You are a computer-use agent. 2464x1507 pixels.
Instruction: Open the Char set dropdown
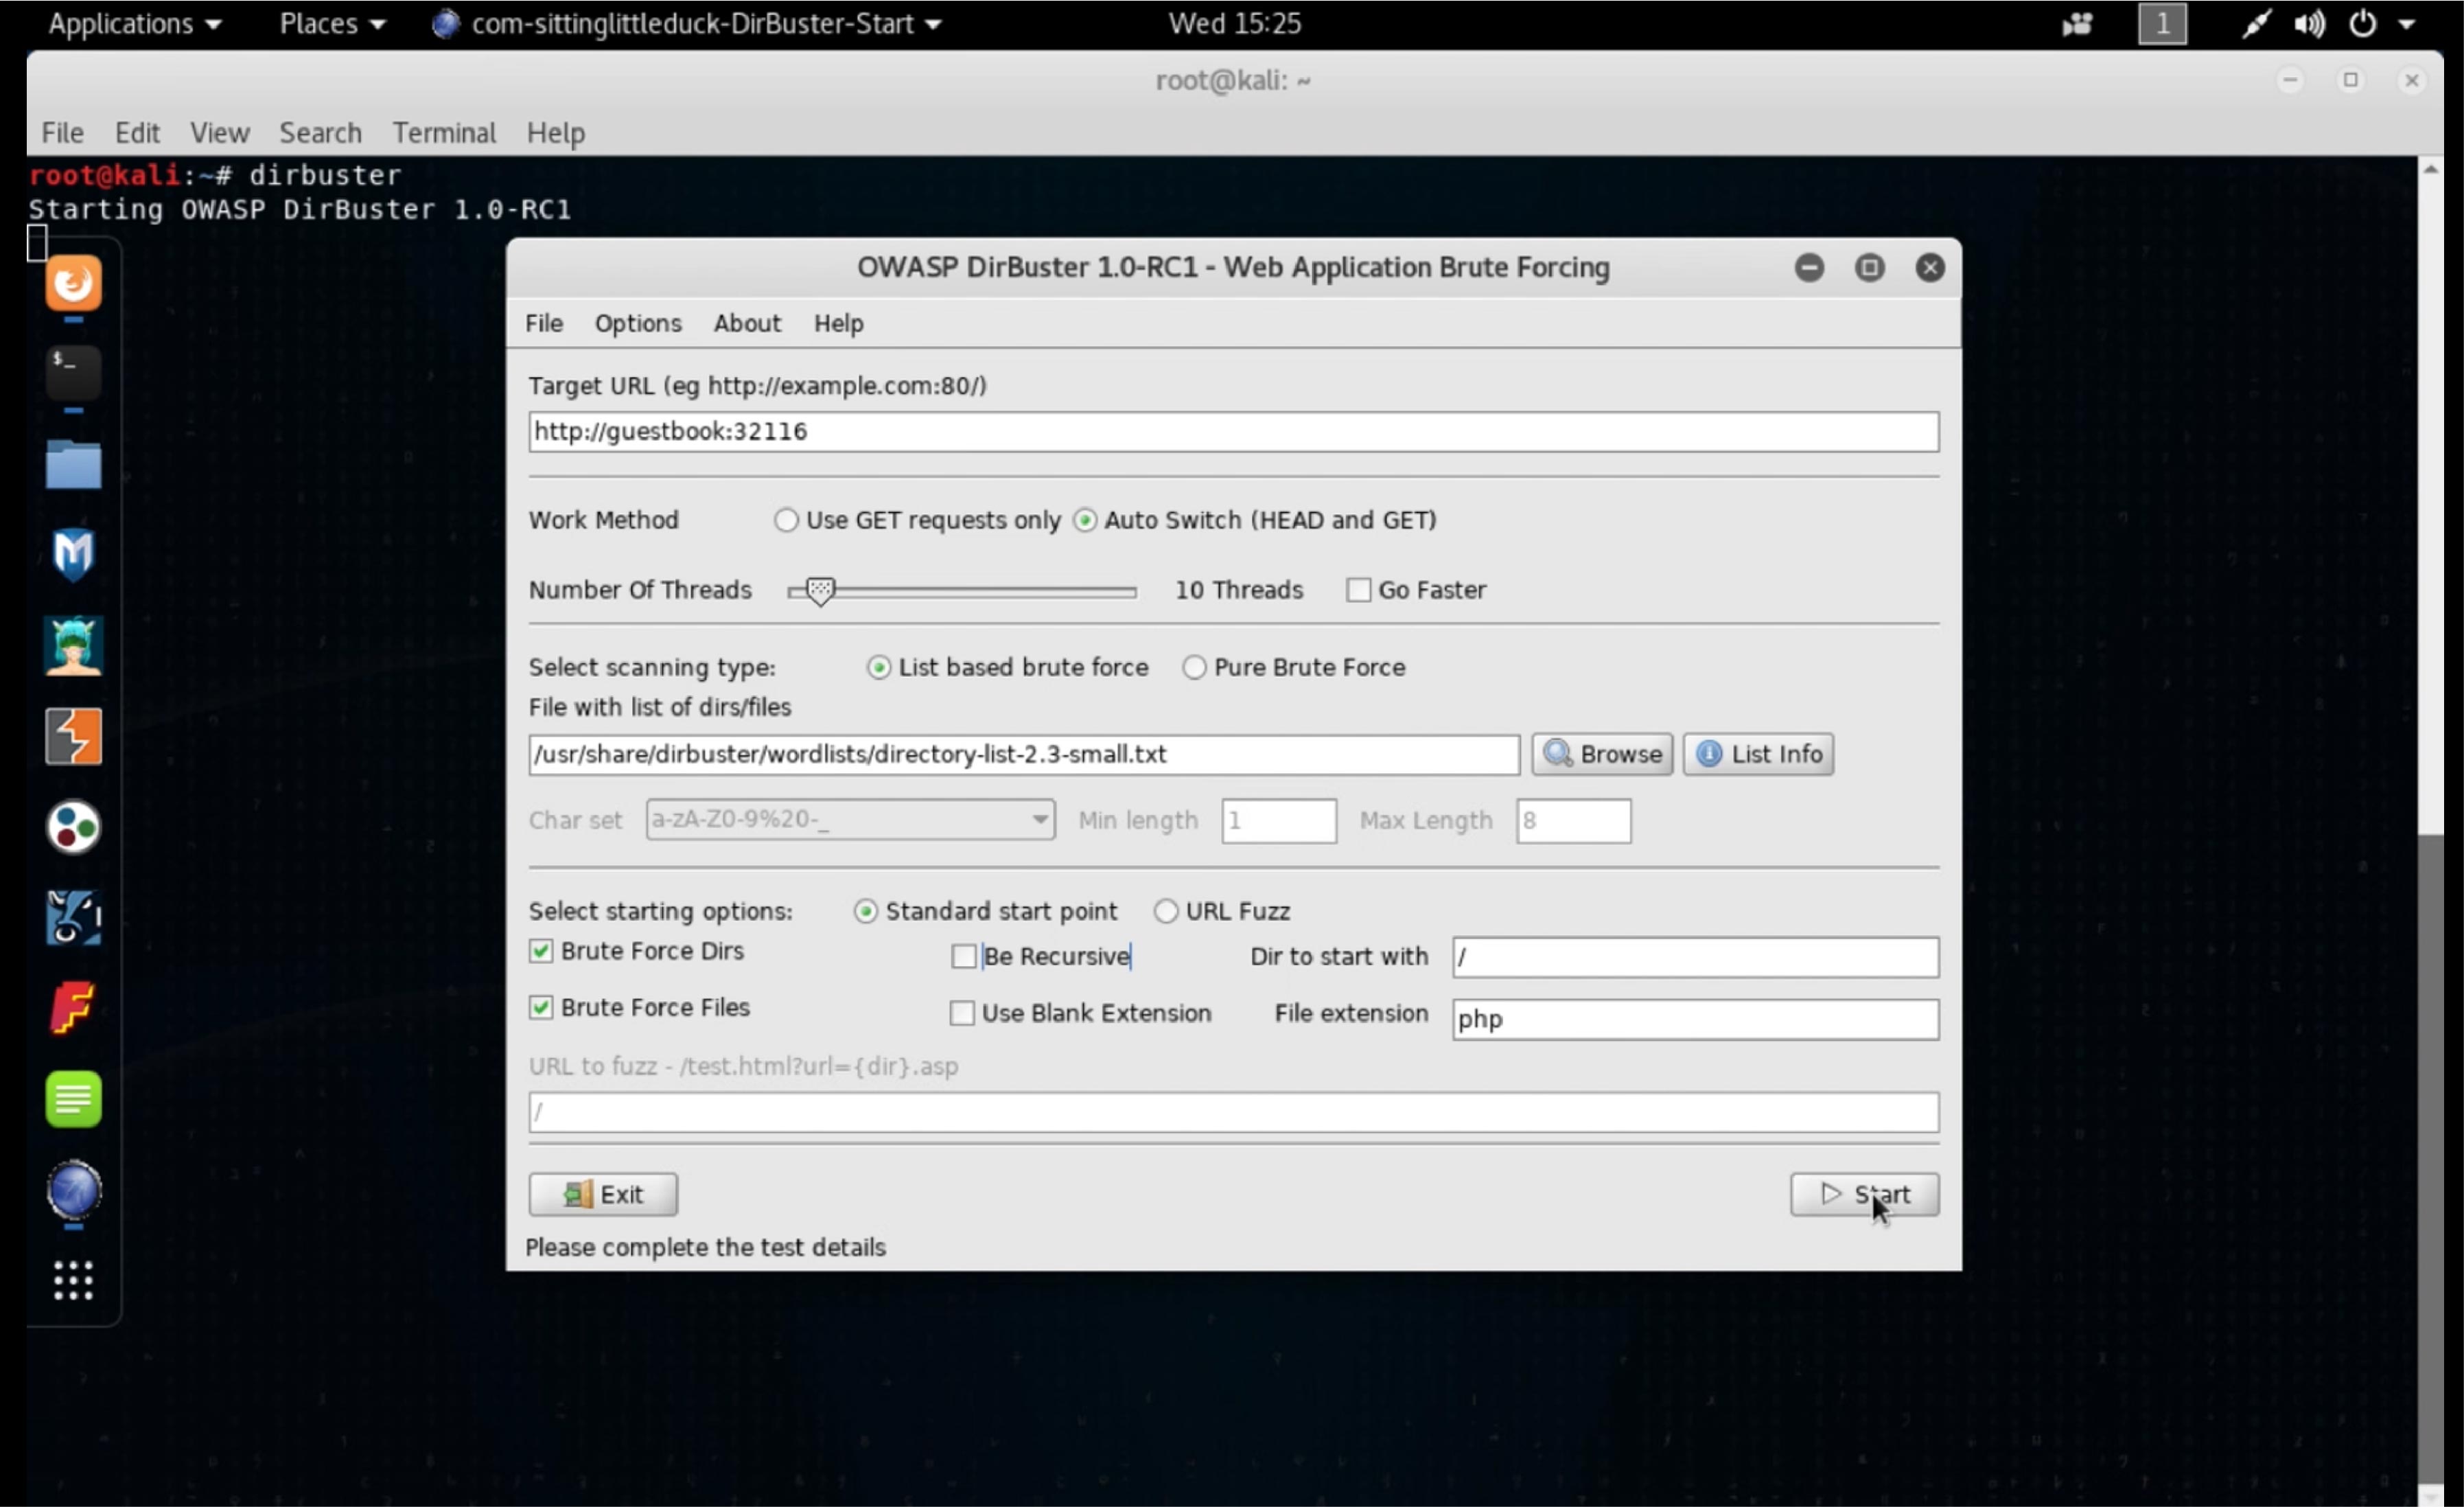(x=850, y=819)
